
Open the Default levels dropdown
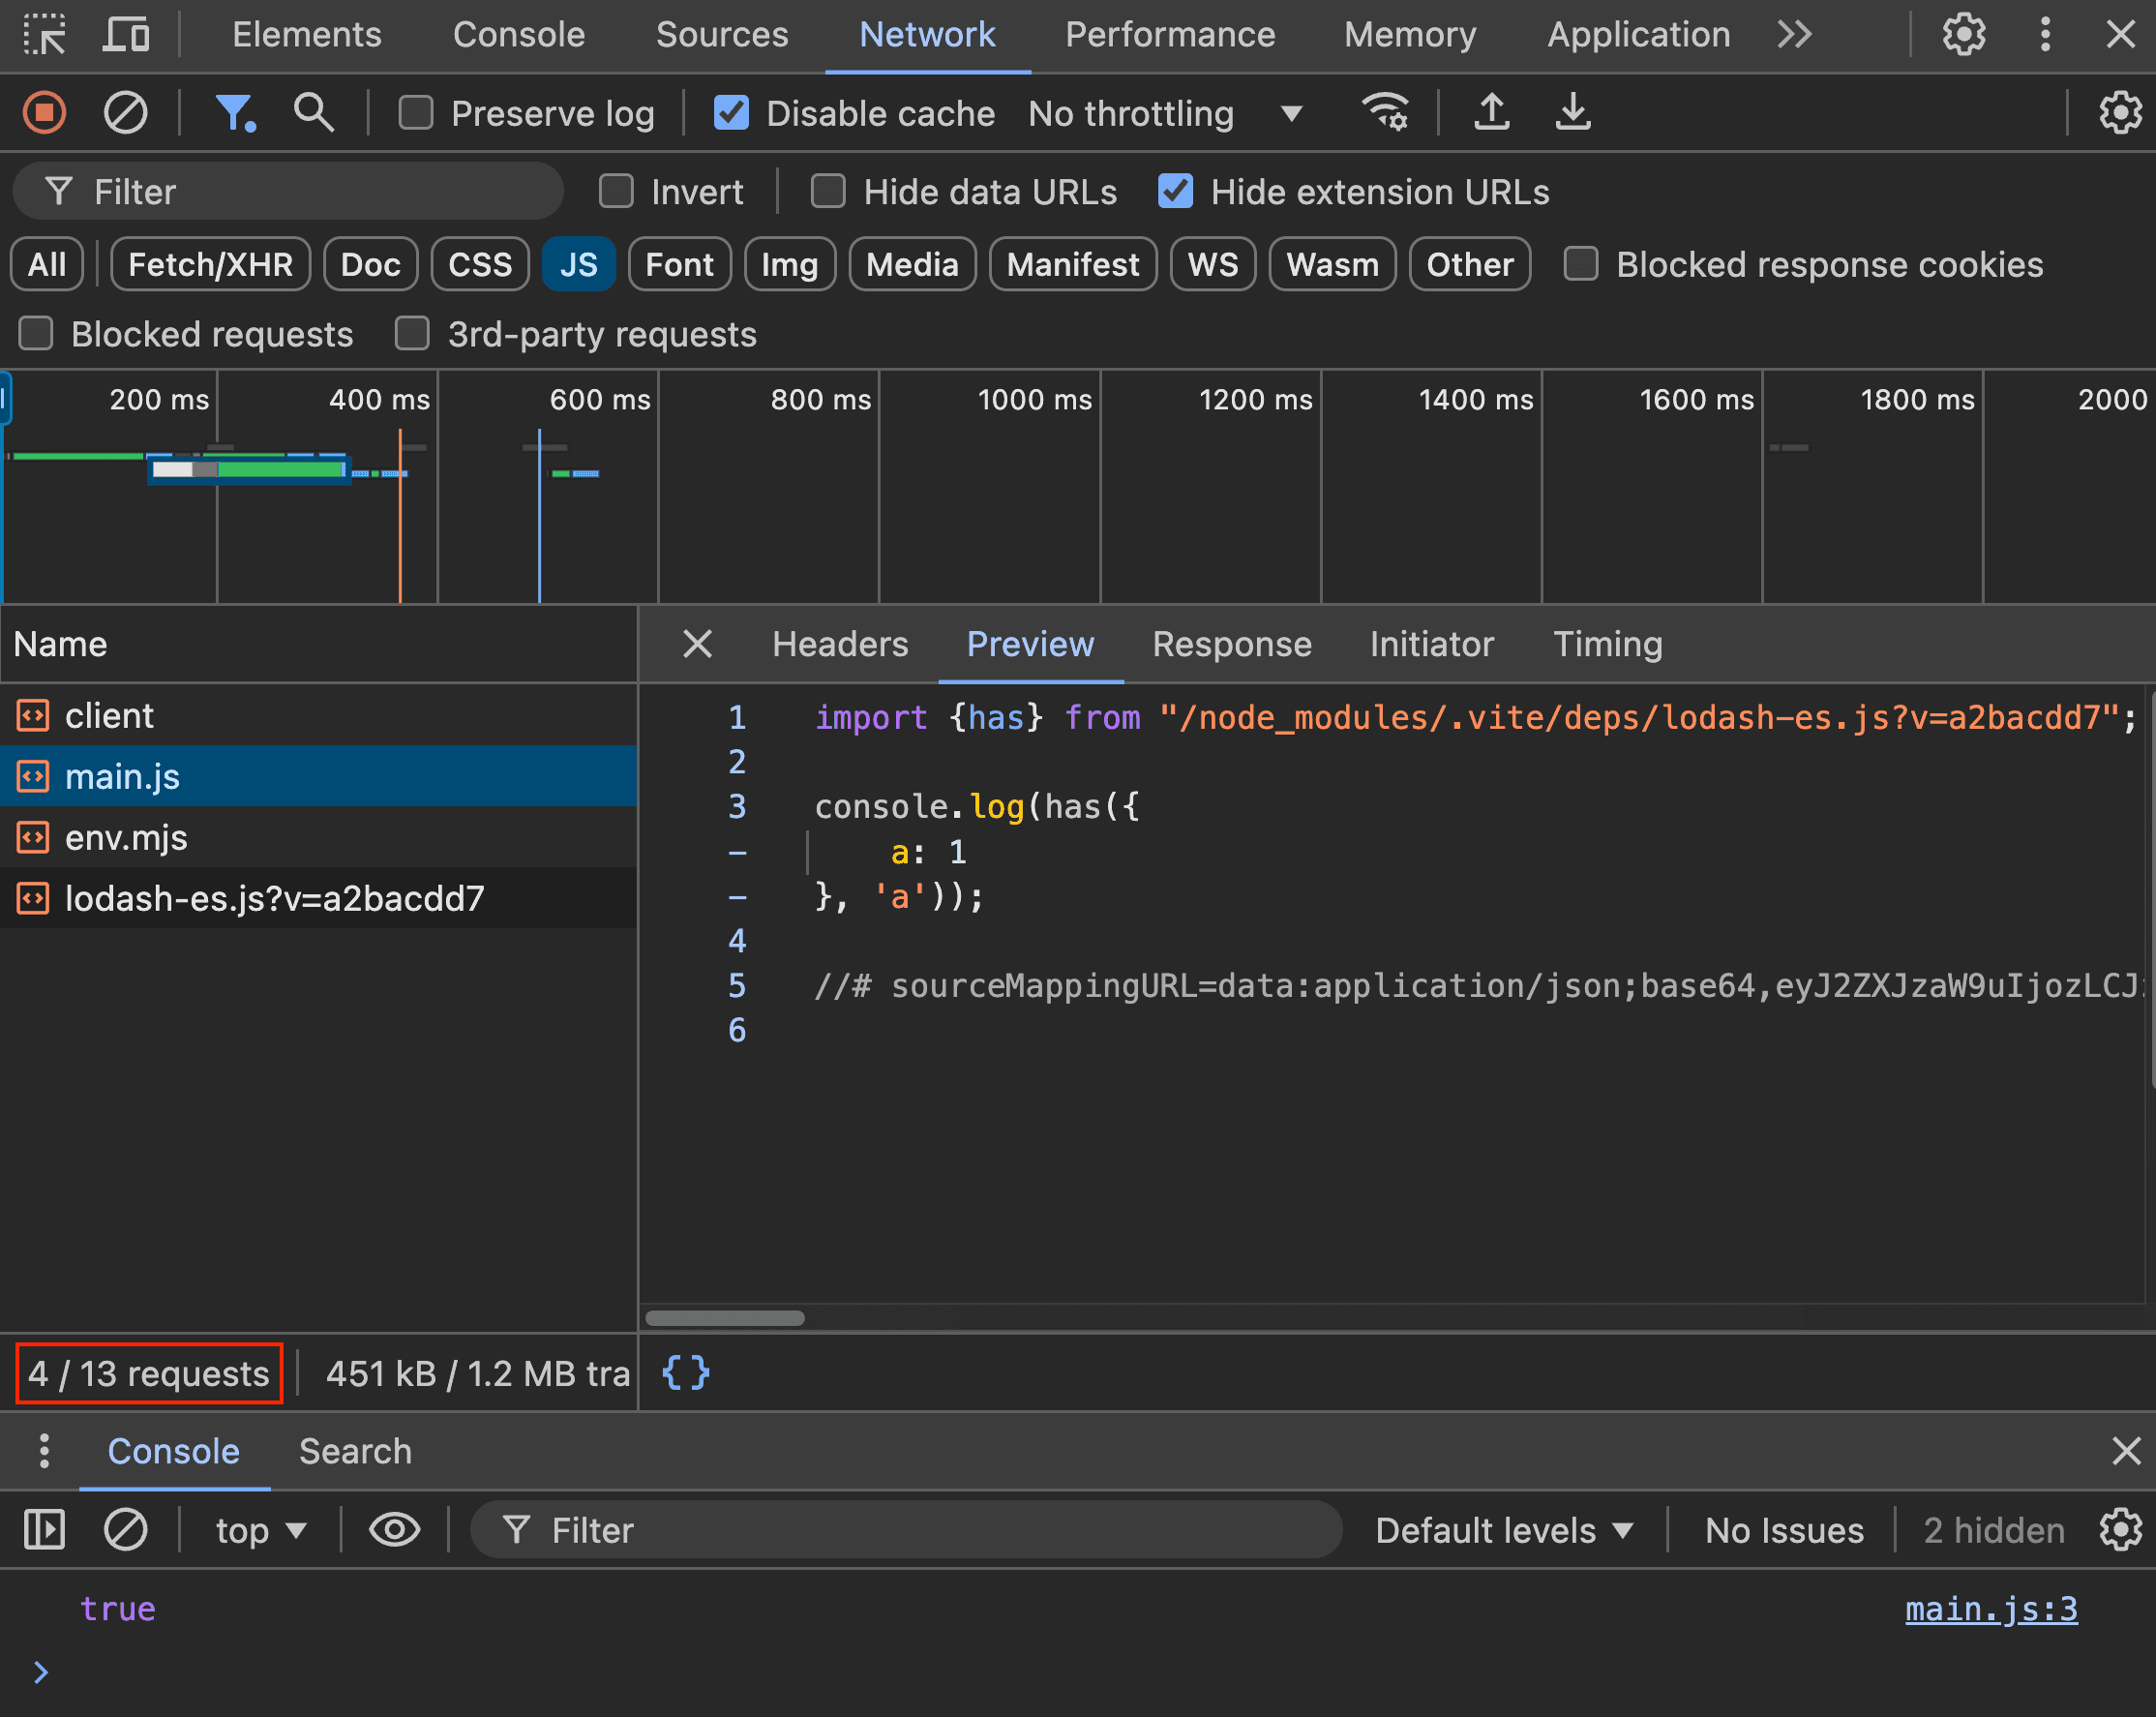click(x=1502, y=1530)
